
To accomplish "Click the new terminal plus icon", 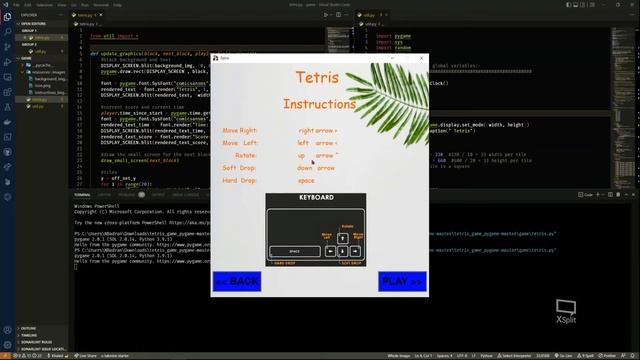I will point(598,195).
